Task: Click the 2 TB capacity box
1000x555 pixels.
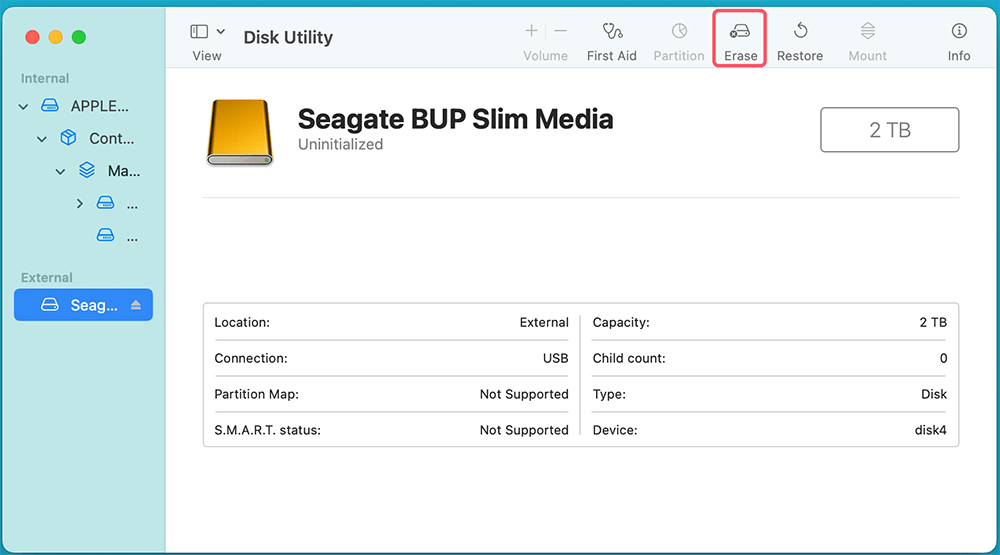Action: pos(890,130)
